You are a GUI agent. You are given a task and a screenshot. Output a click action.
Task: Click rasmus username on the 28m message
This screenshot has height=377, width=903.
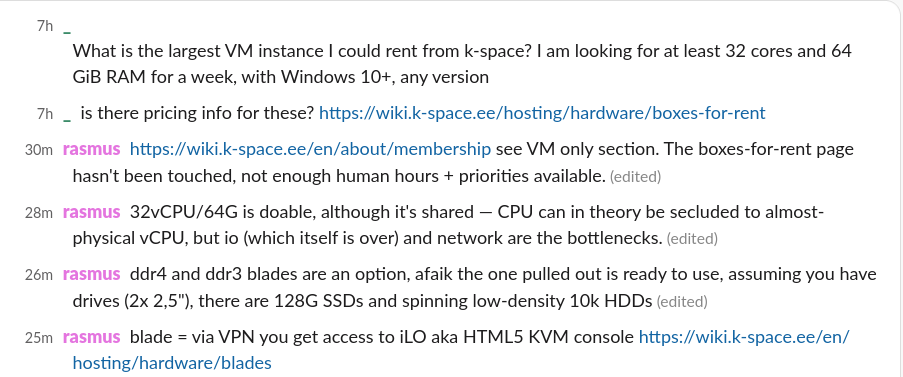[x=92, y=212]
